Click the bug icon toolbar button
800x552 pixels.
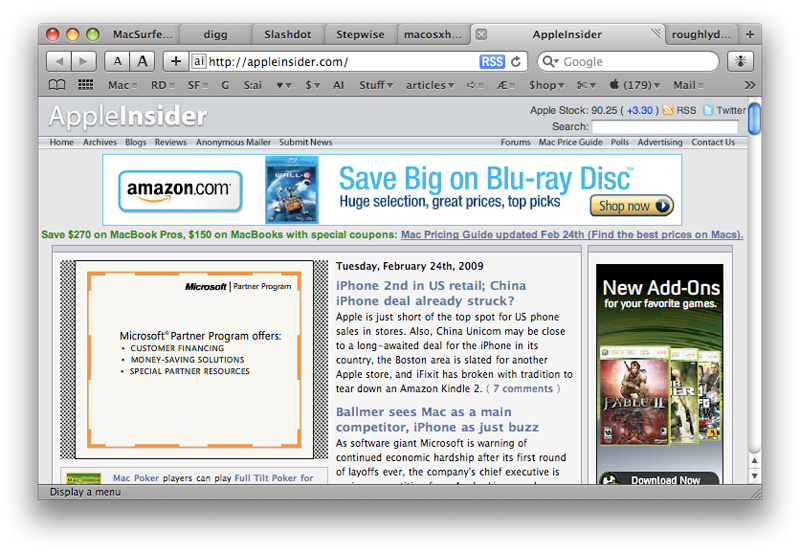740,62
